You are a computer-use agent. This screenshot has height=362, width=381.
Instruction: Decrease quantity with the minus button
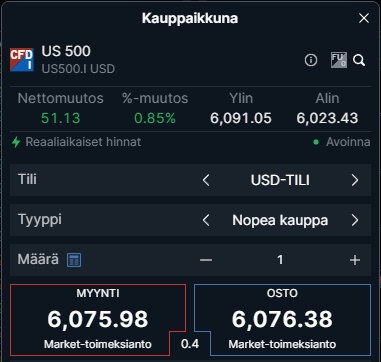pos(206,260)
